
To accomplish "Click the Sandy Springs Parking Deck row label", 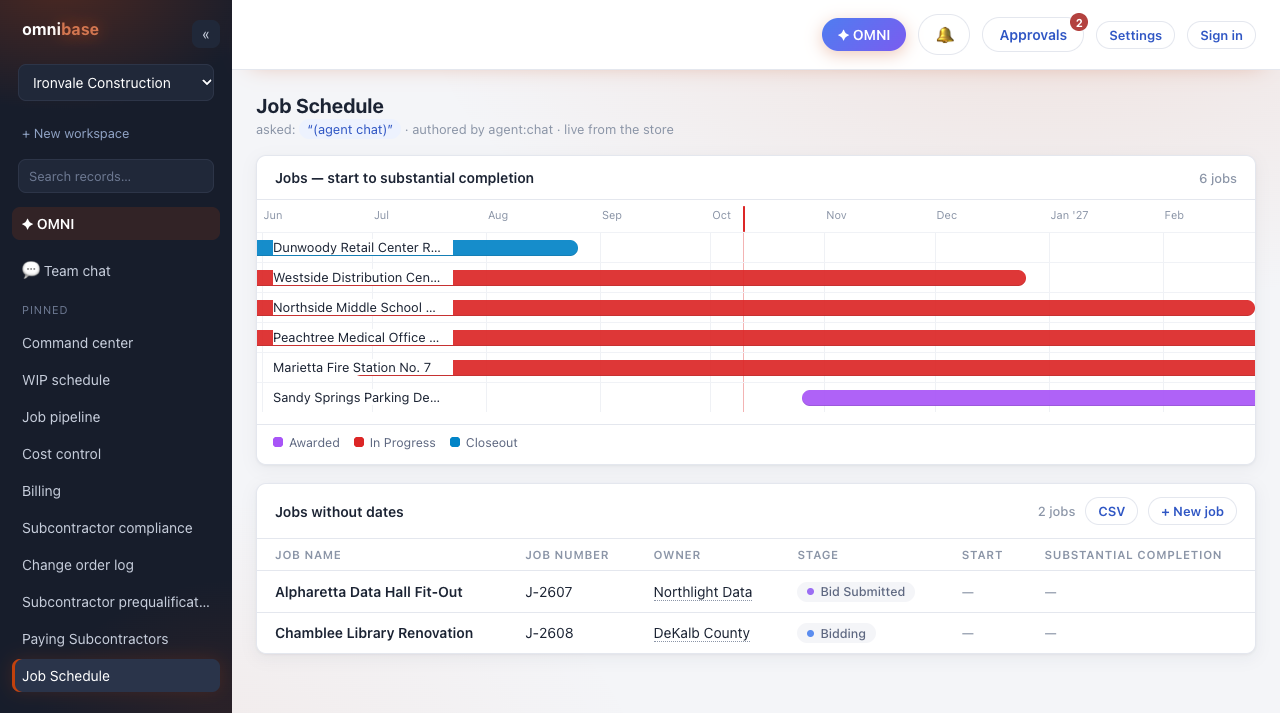I will [357, 398].
